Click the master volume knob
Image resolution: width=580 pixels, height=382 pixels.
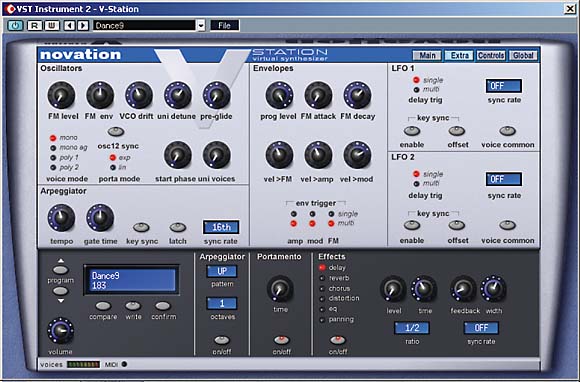(60, 331)
